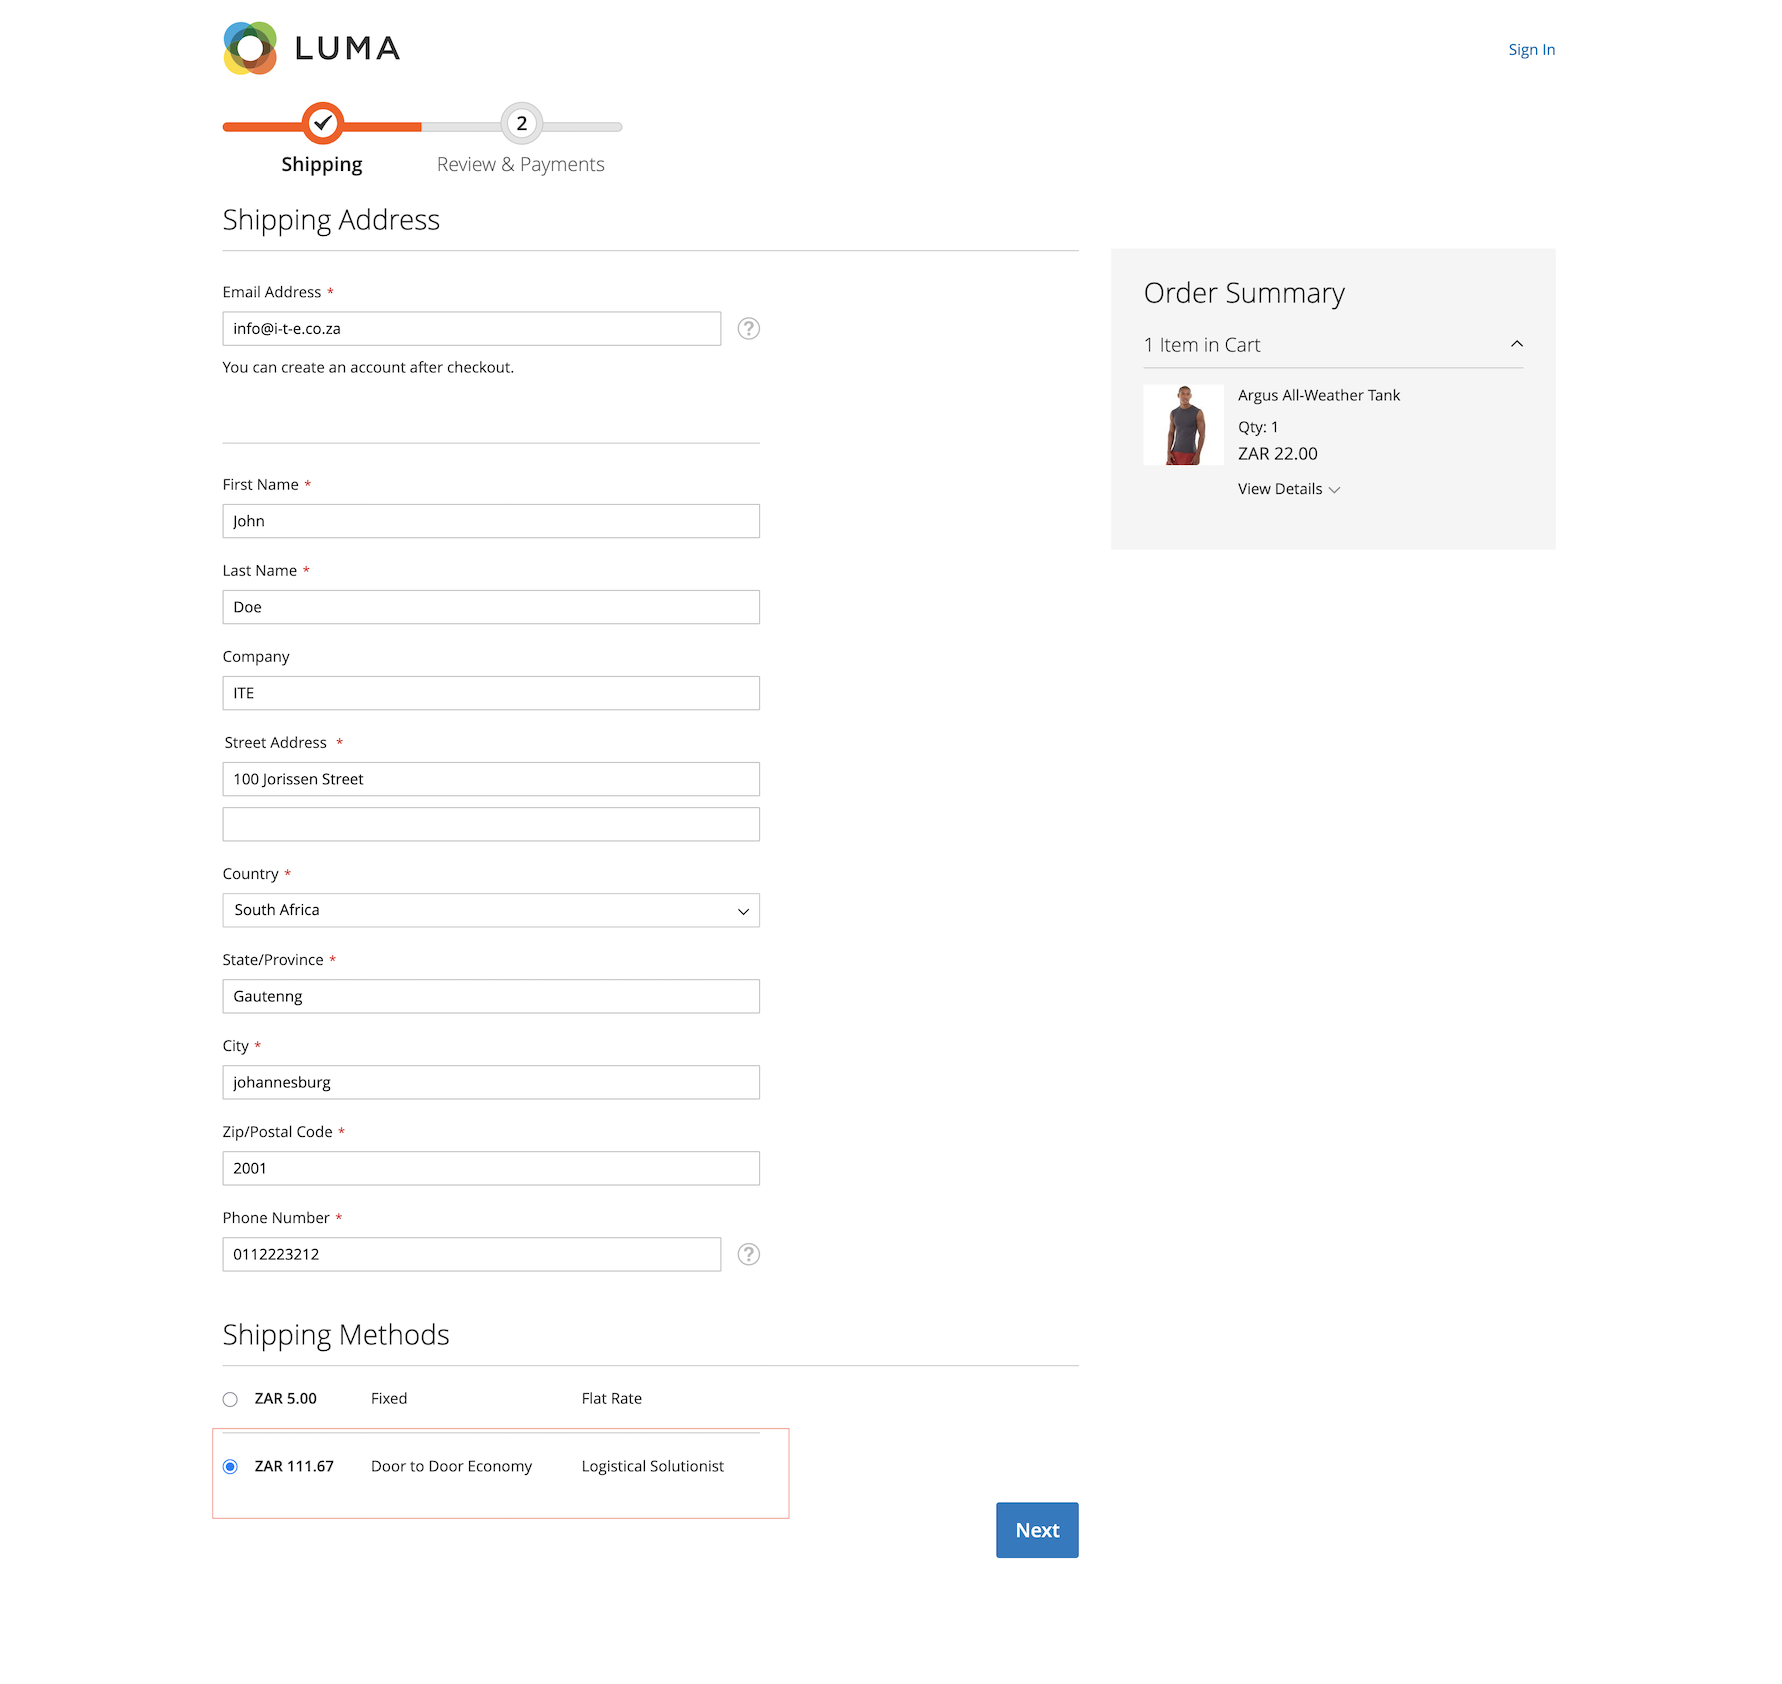The height and width of the screenshot is (1684, 1782).
Task: Click the Email Address field
Action: (x=470, y=328)
